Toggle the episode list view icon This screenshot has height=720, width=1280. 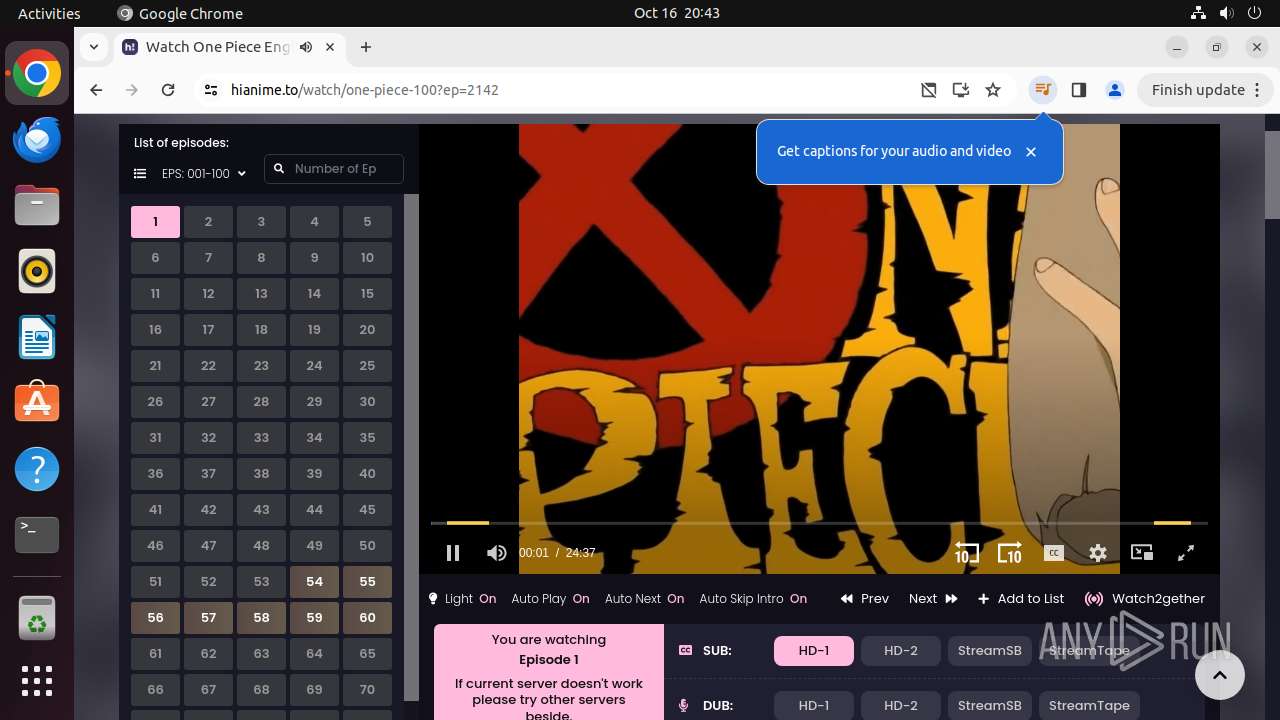pos(140,174)
